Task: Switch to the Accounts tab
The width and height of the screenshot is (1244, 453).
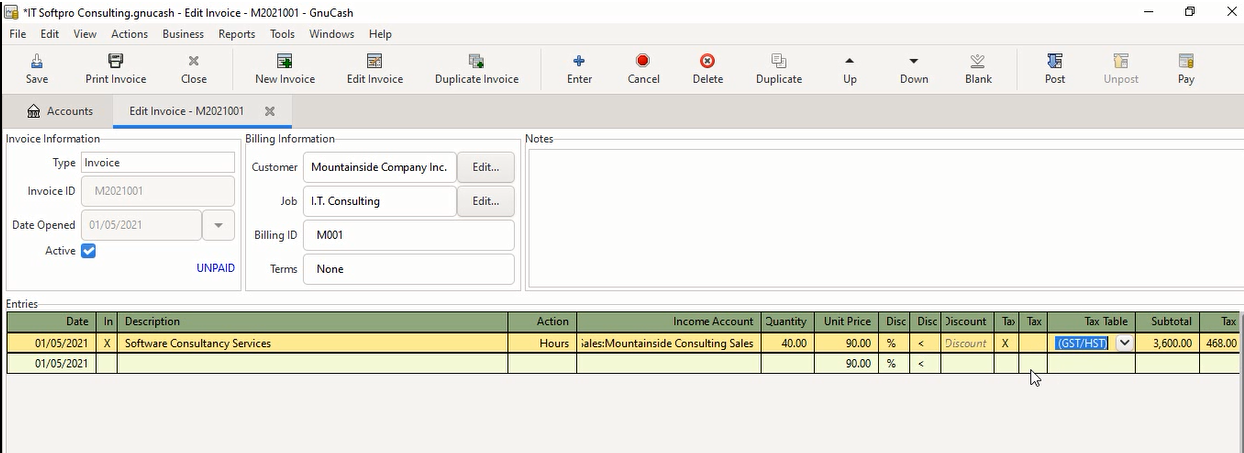Action: [60, 111]
